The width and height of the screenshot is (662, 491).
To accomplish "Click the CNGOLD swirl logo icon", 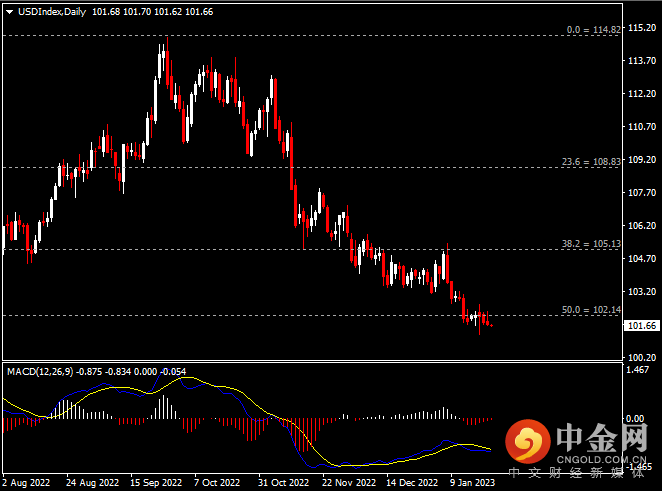I will 528,441.
